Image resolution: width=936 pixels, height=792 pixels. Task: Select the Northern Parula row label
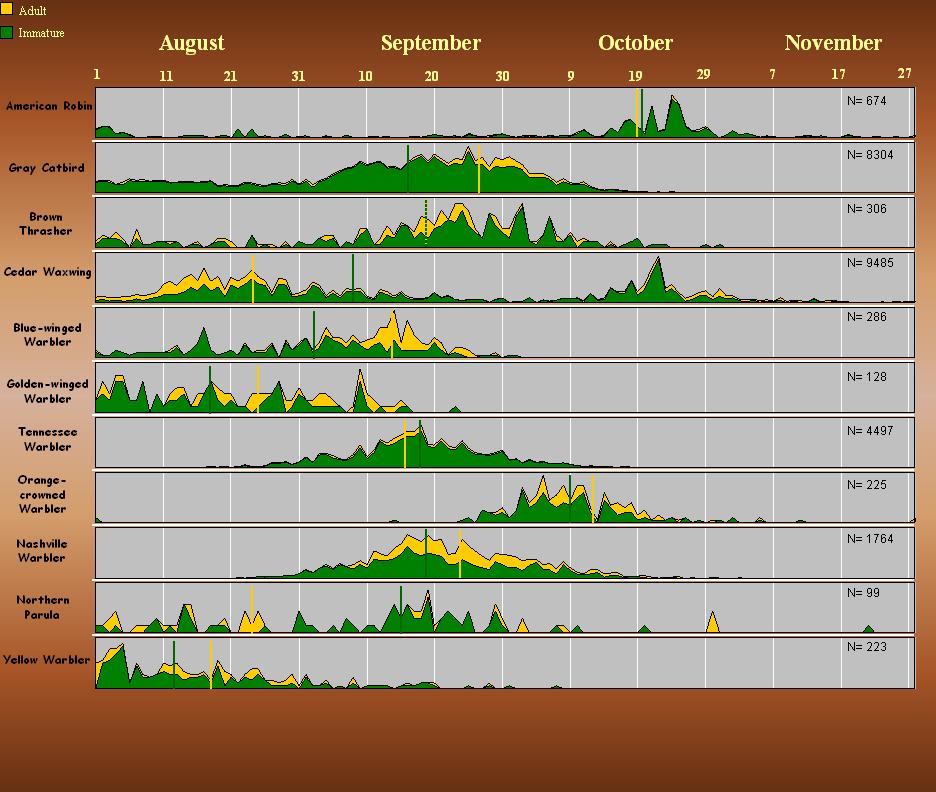pos(42,607)
